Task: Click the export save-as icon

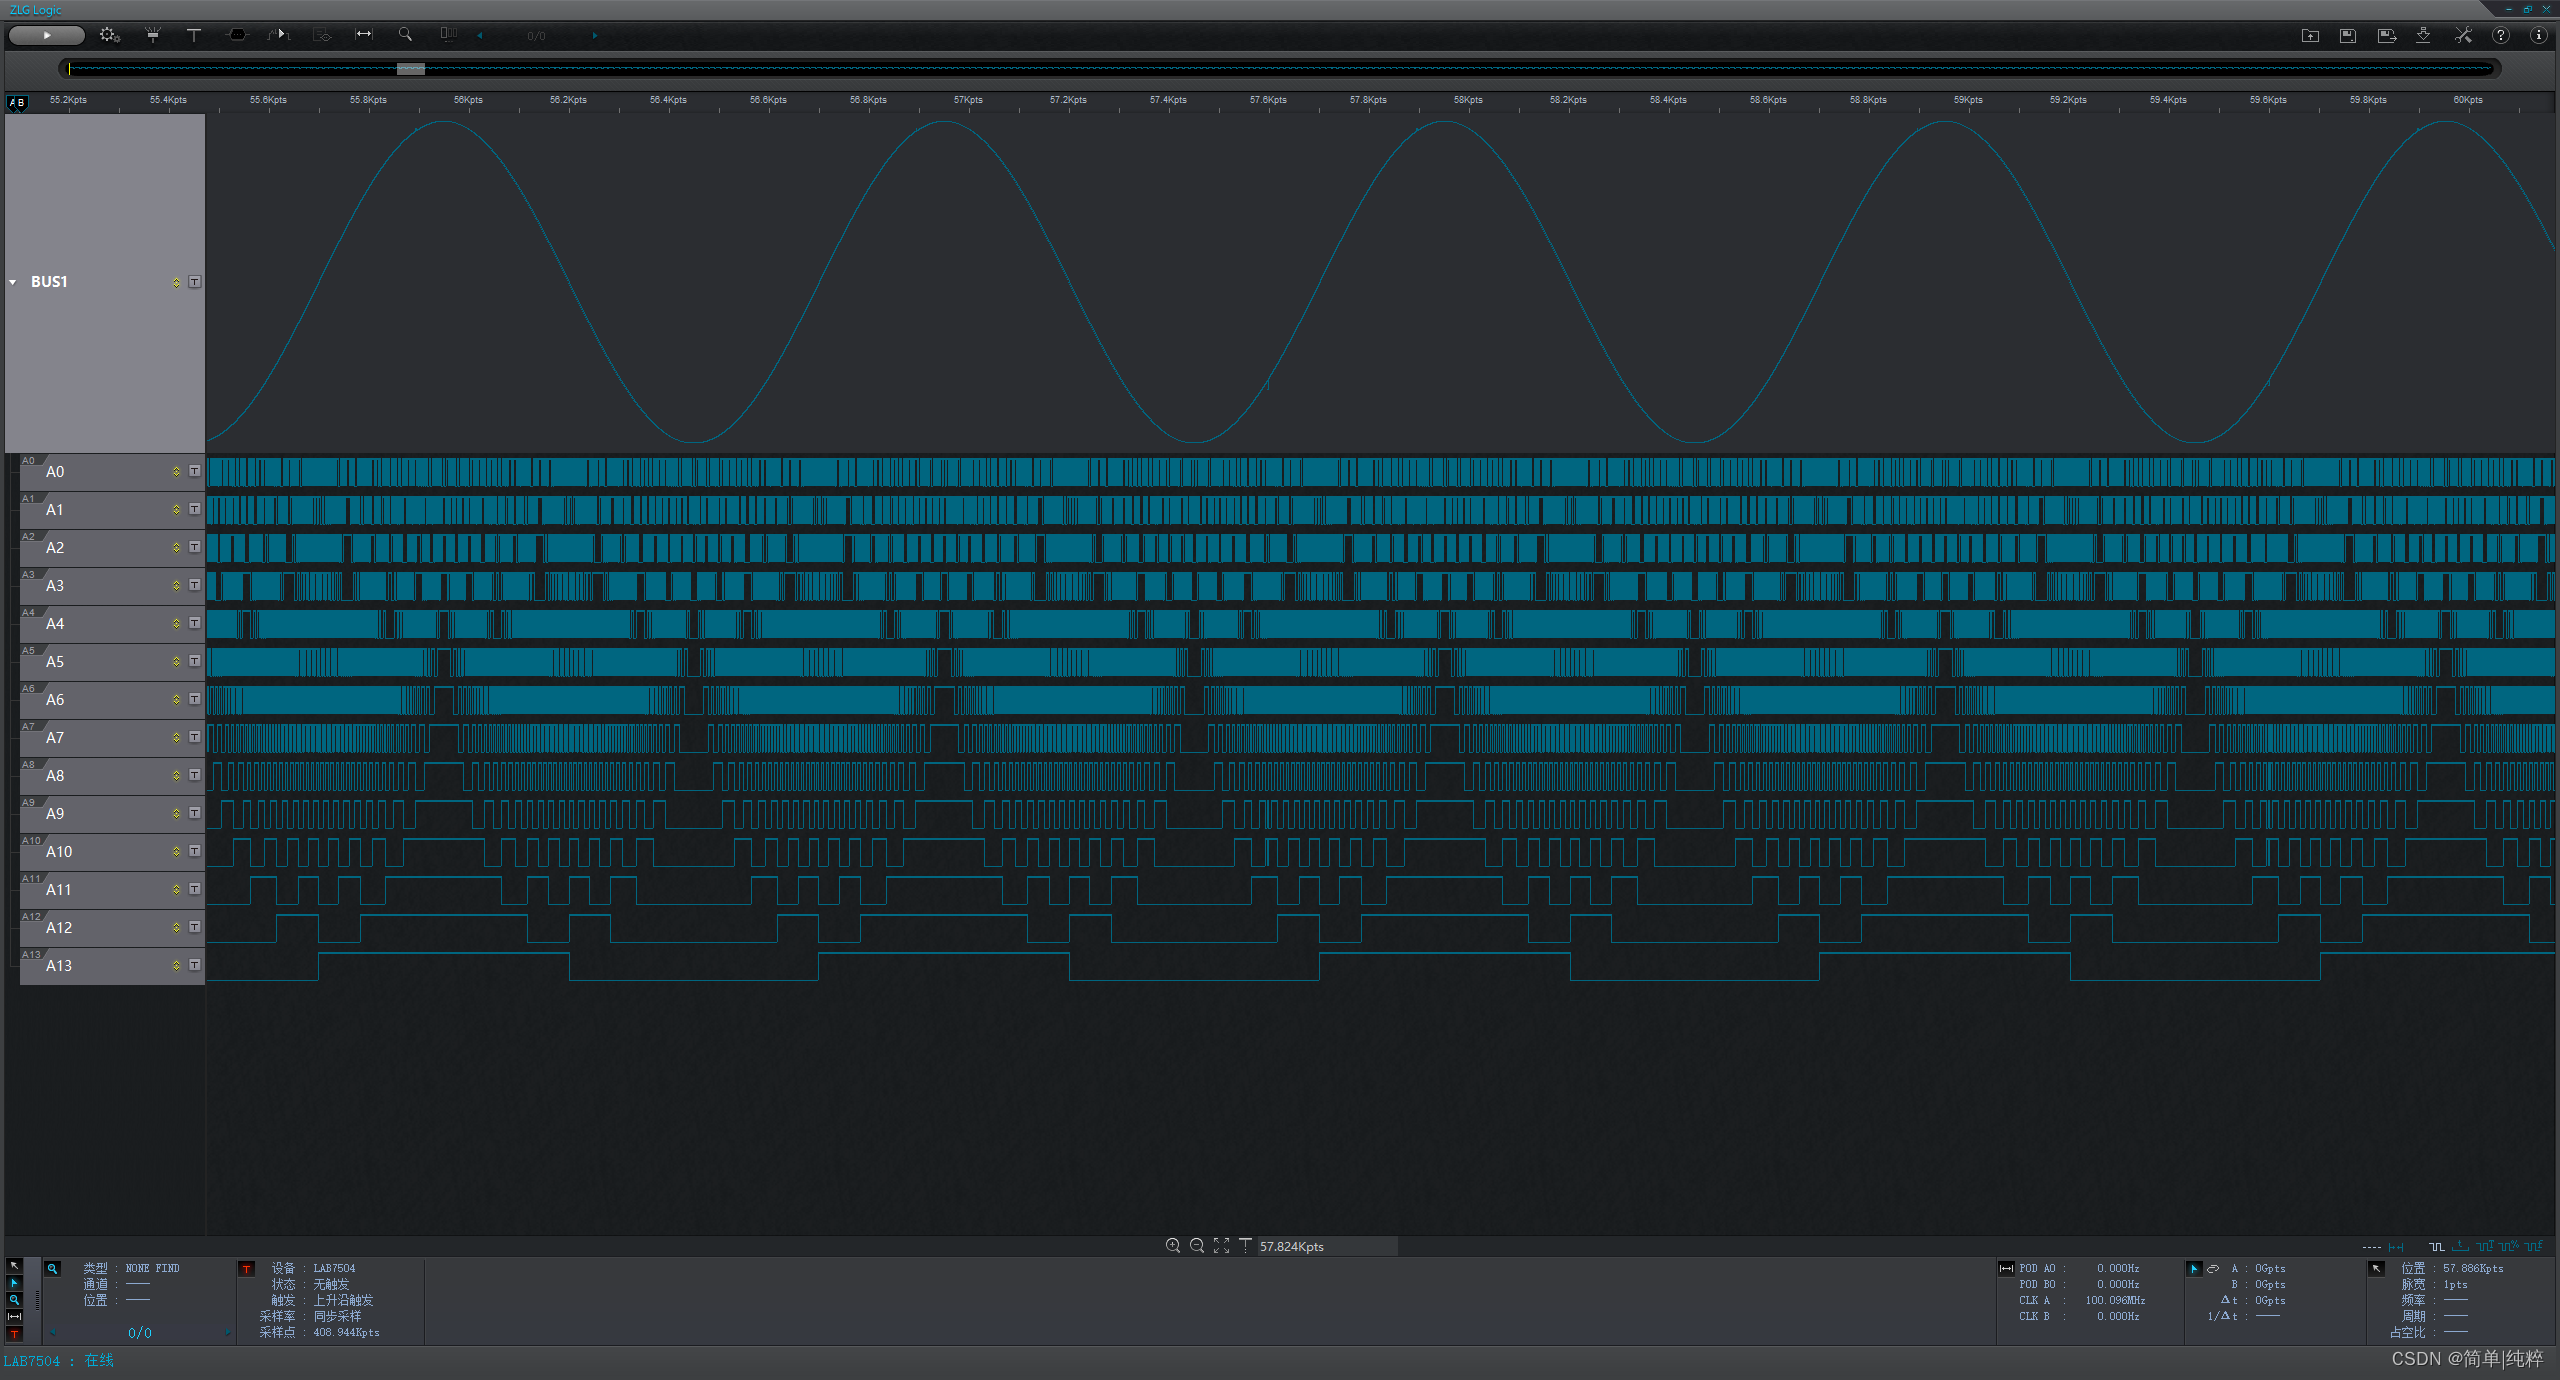Action: (2386, 35)
